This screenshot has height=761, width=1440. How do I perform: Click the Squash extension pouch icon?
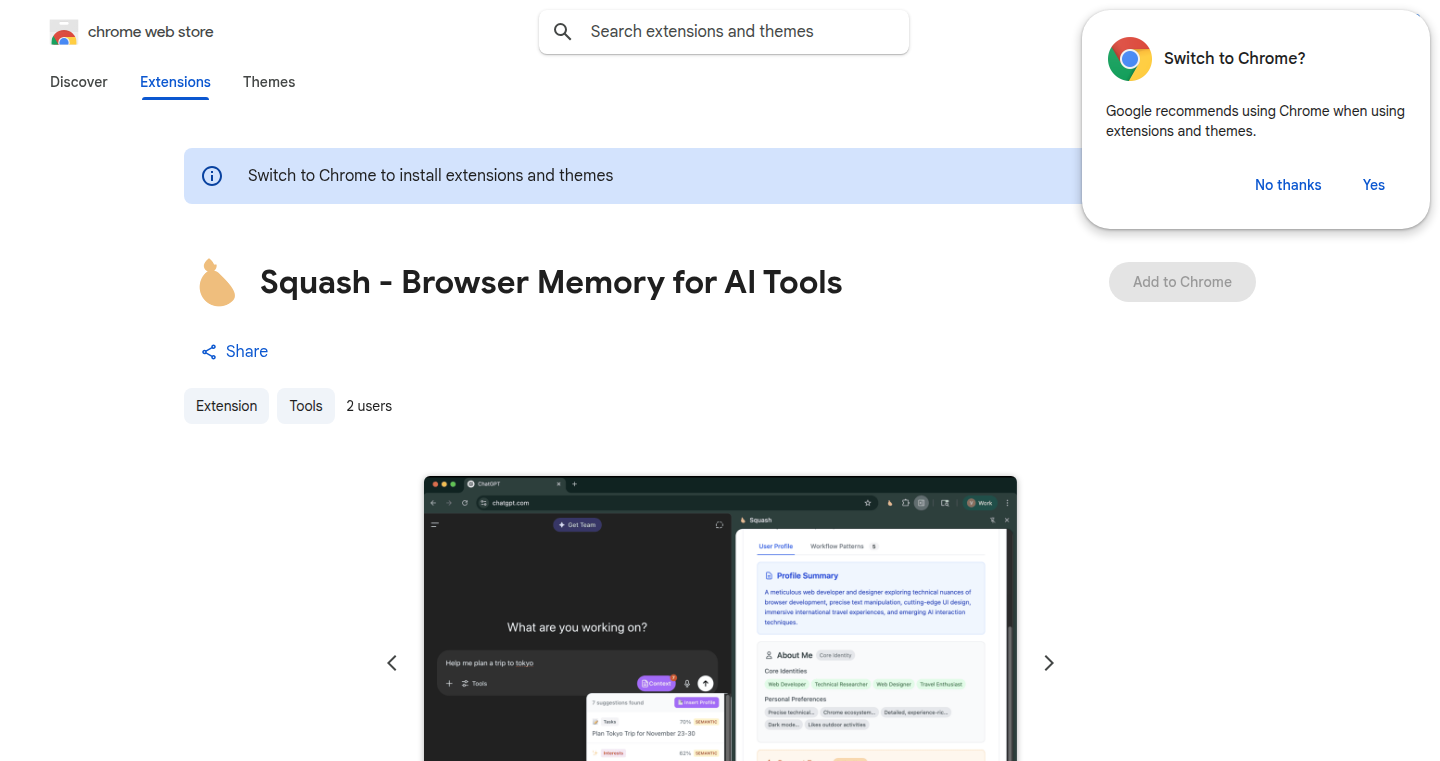point(217,282)
